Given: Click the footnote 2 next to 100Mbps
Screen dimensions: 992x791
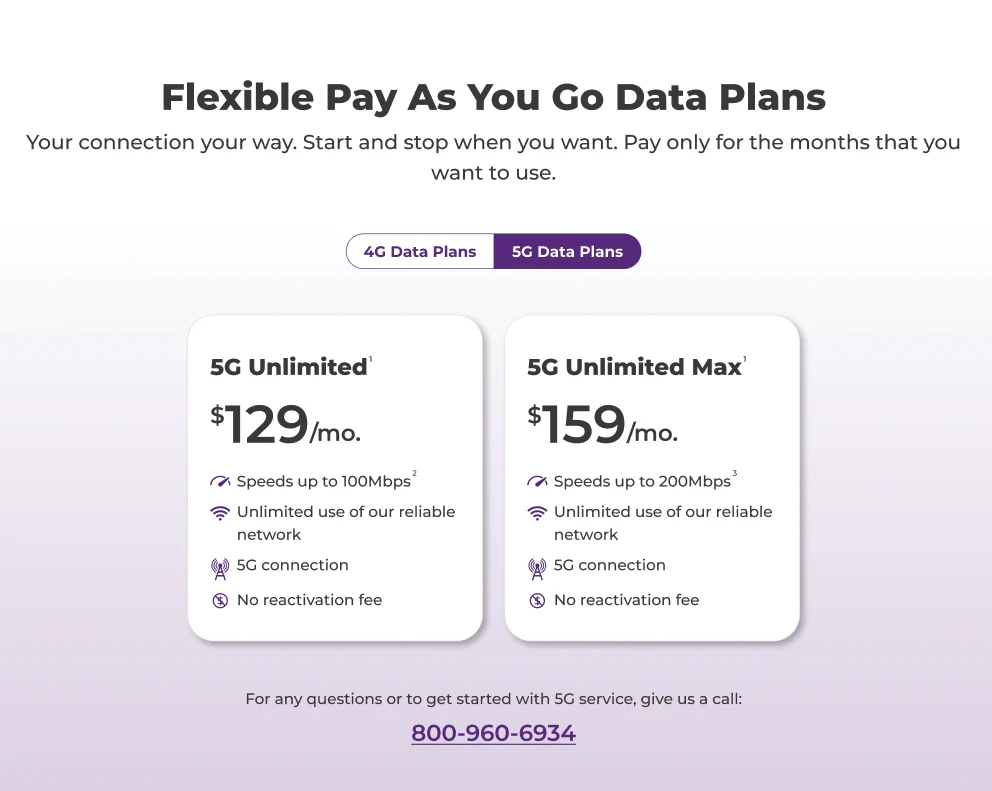Looking at the screenshot, I should click(x=414, y=474).
